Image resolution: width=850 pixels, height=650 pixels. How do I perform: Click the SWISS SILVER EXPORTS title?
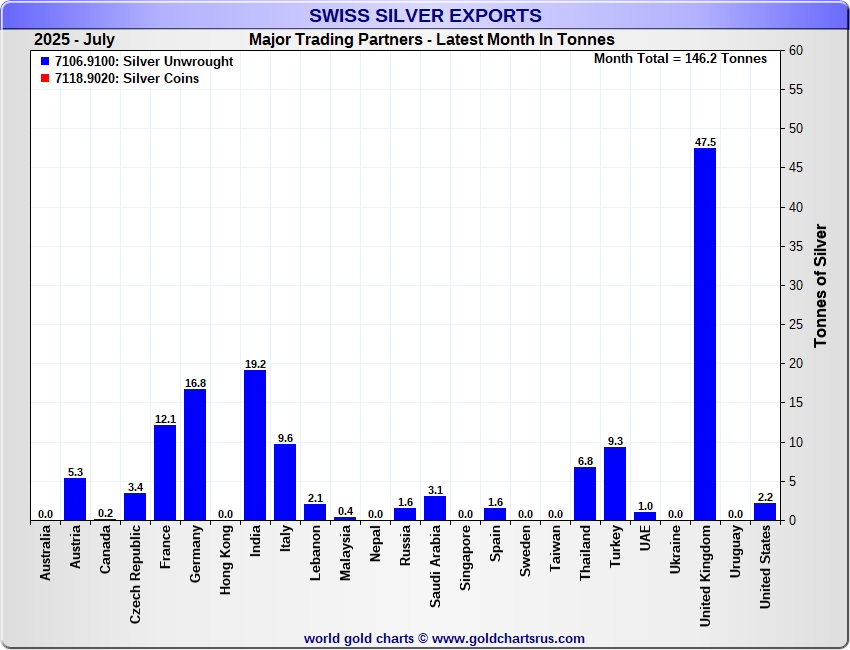click(425, 15)
